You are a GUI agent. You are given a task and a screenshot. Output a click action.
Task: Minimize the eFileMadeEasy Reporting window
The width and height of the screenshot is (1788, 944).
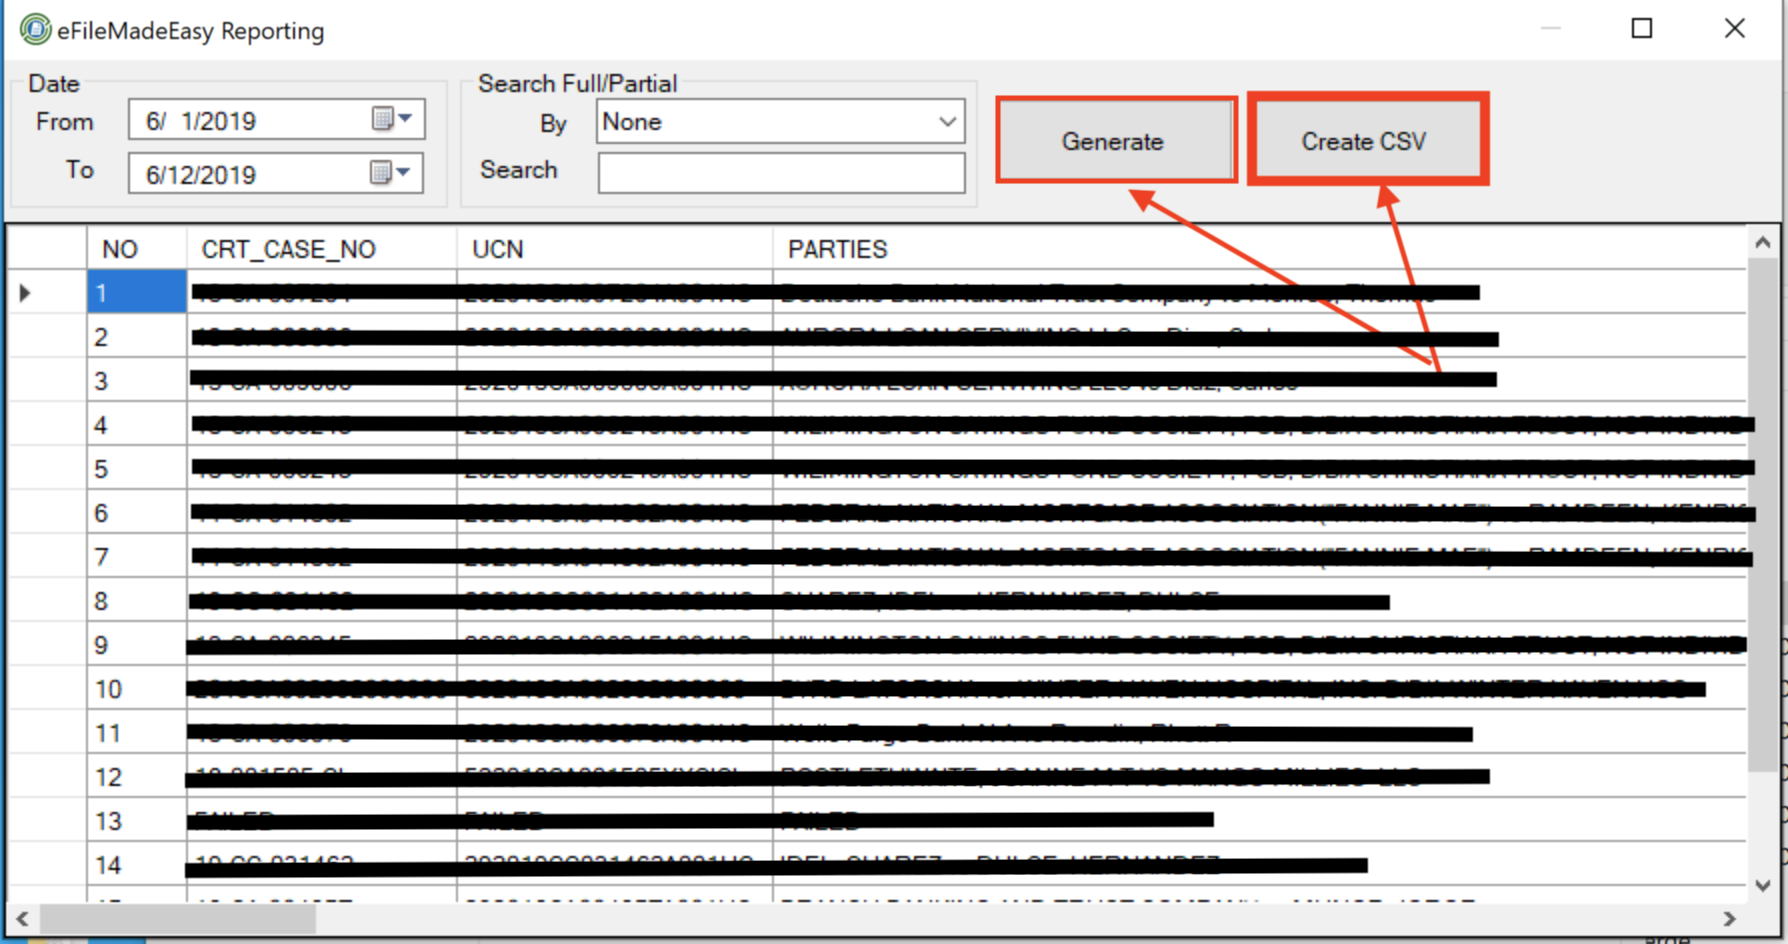click(1551, 28)
